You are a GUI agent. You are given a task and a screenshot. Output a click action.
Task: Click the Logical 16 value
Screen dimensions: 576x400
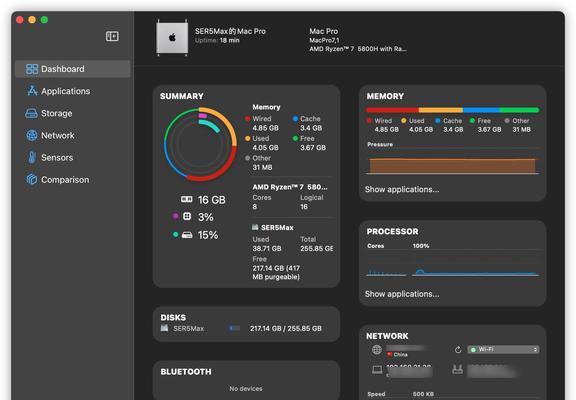tap(304, 207)
